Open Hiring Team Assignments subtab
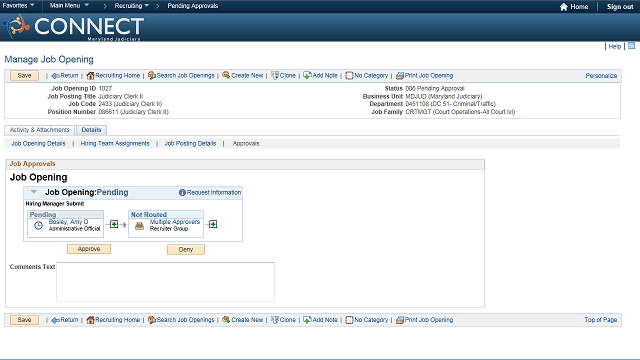Viewport: 640px width, 360px height. [x=115, y=144]
